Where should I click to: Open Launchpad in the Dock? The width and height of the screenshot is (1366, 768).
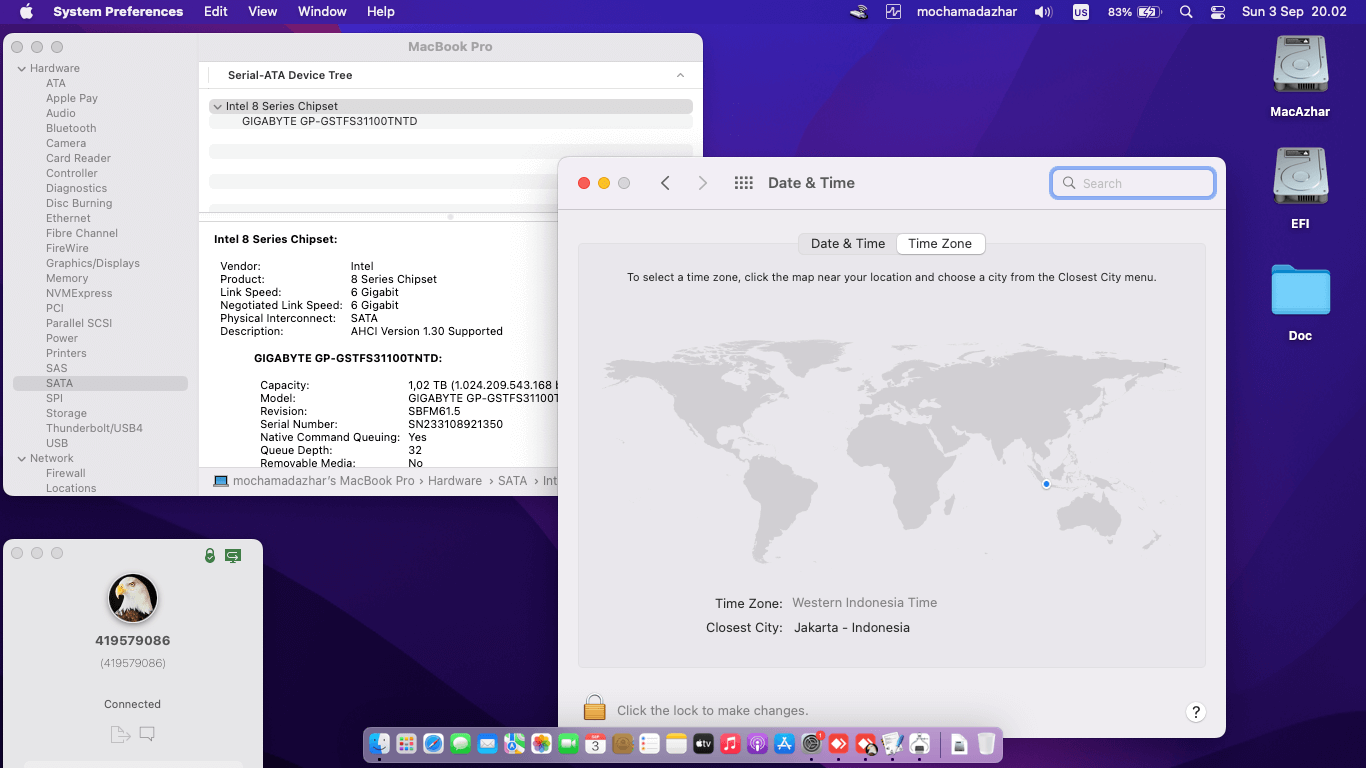[x=406, y=744]
